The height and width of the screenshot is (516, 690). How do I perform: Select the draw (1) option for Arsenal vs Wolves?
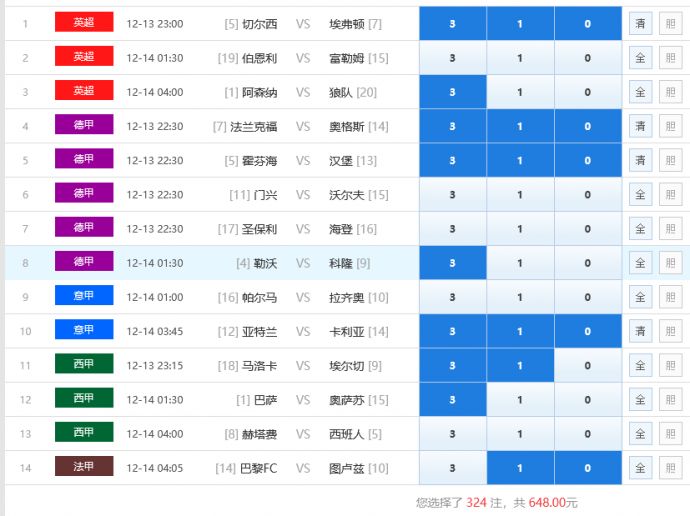pyautogui.click(x=520, y=92)
